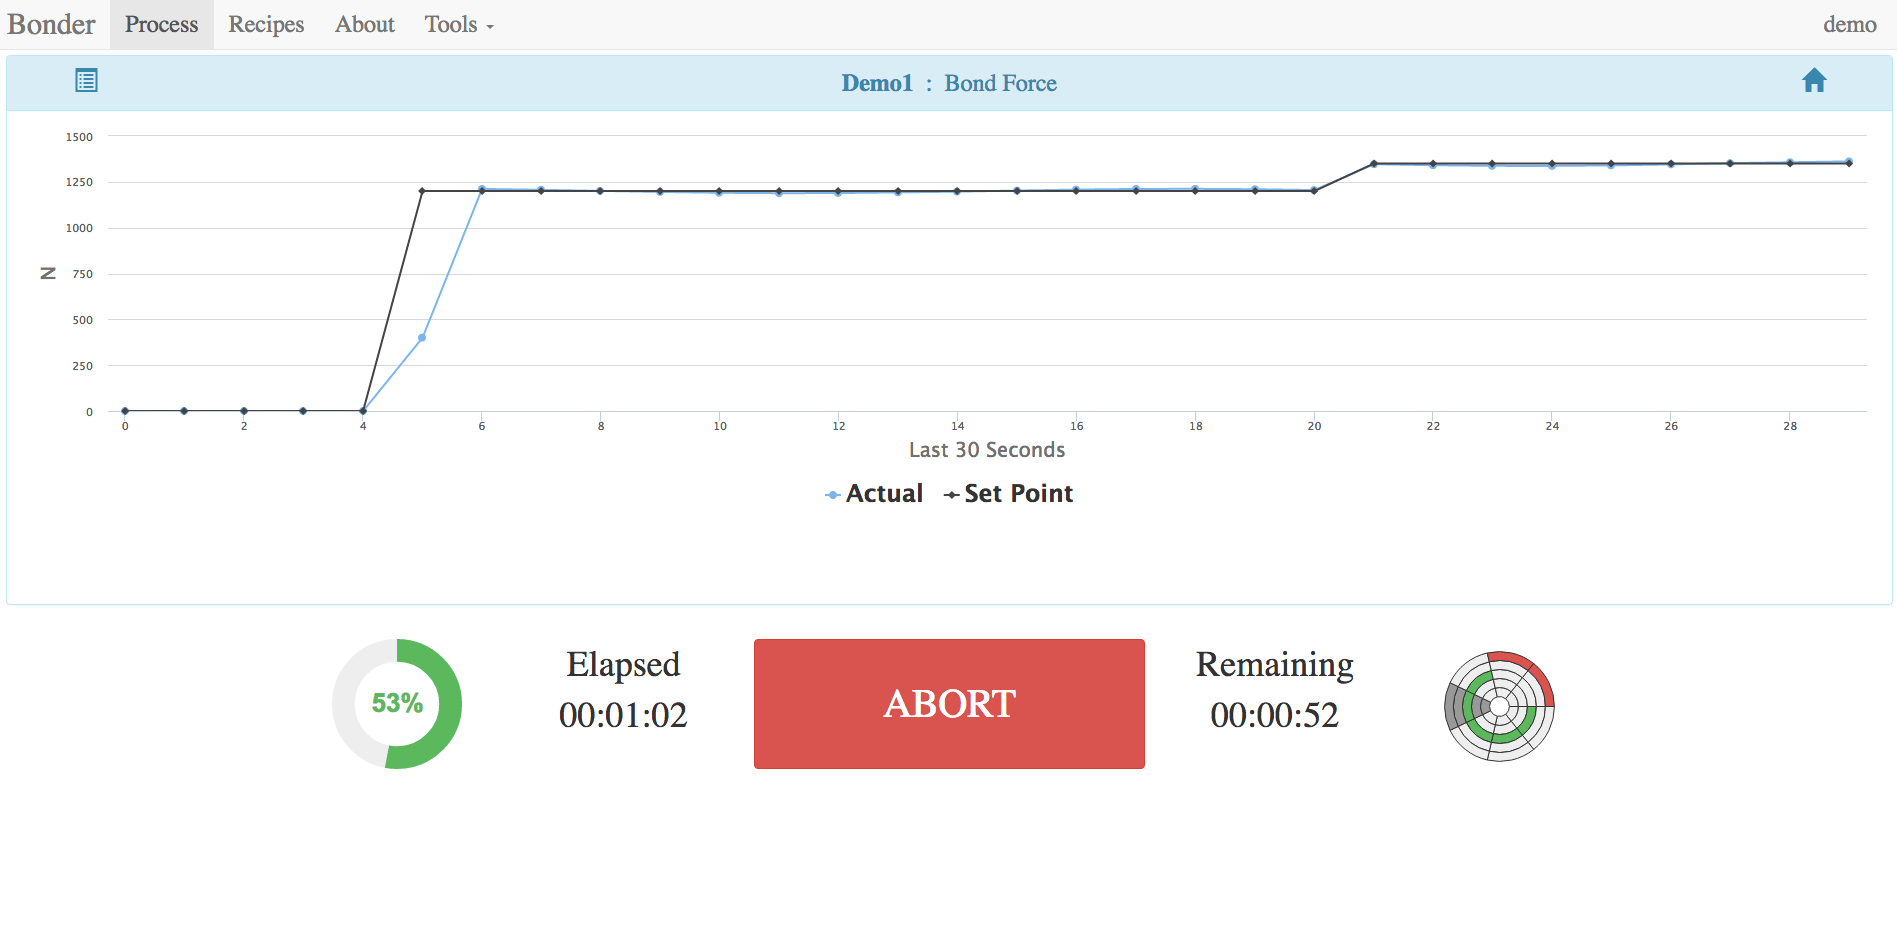
Task: Open the Recipes page
Action: 266,24
